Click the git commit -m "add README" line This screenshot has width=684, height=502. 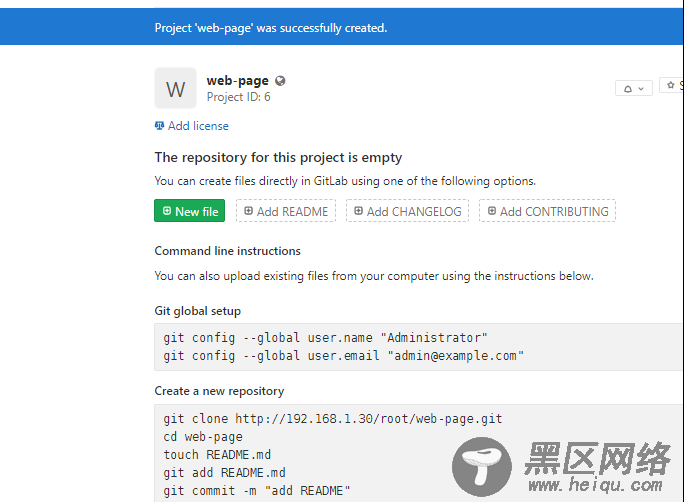point(257,491)
